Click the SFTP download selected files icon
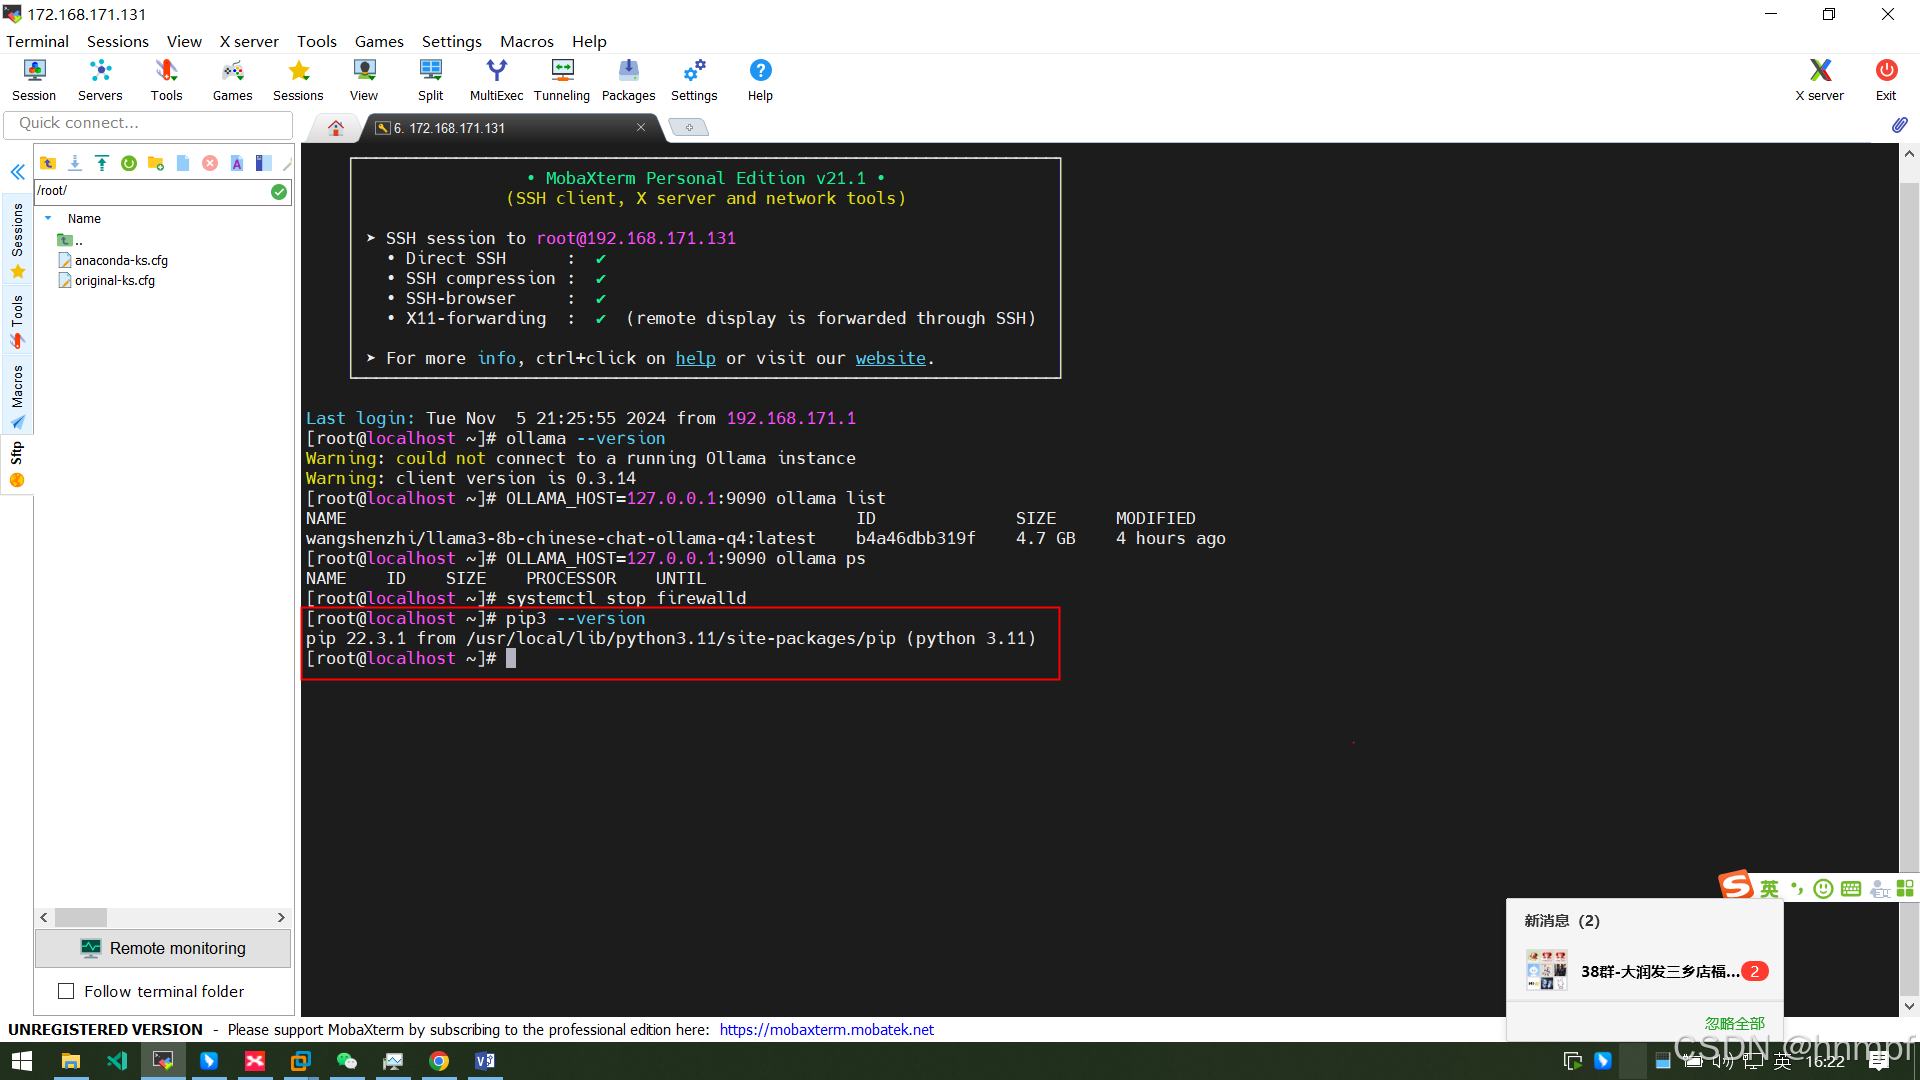 [75, 163]
